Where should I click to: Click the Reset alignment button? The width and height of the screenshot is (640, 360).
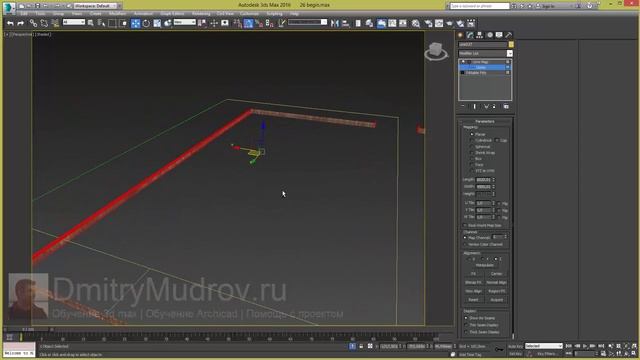pos(473,300)
